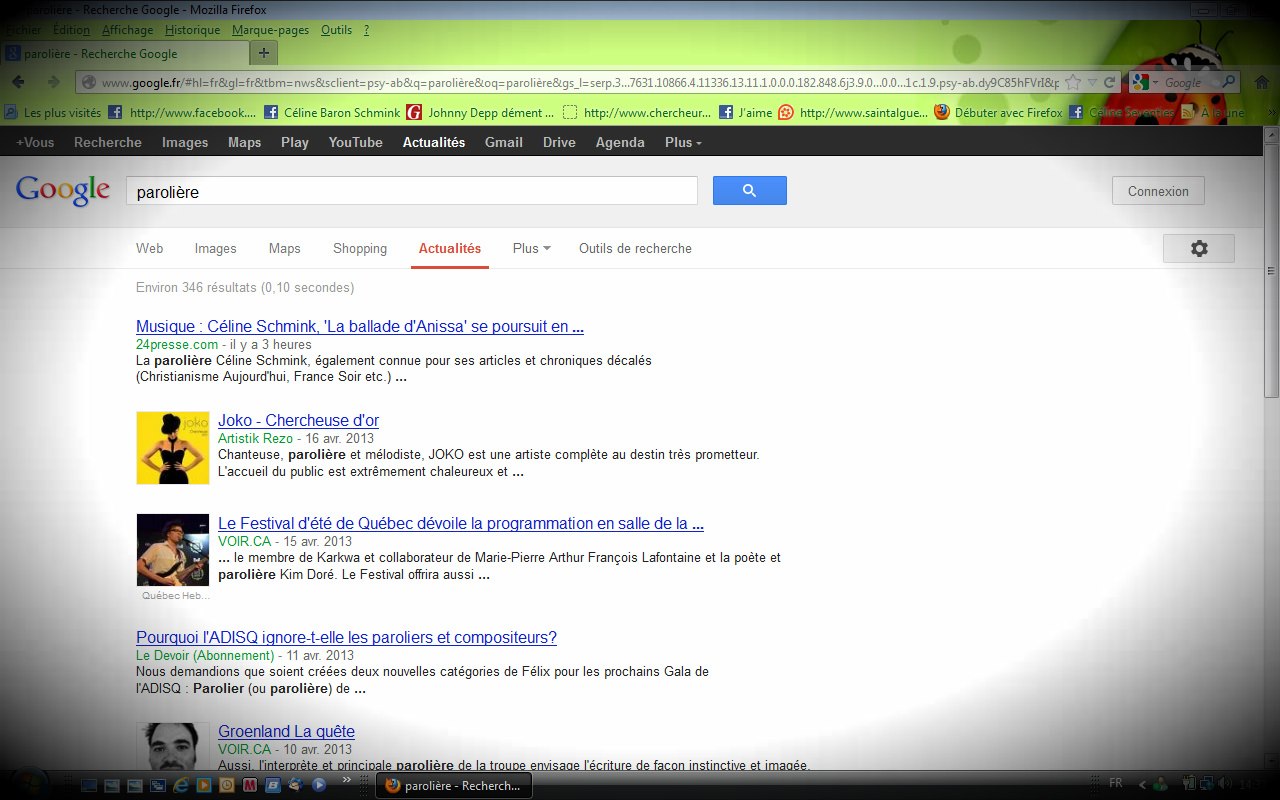This screenshot has width=1280, height=800.
Task: Select the Shopping search tab
Action: [359, 249]
